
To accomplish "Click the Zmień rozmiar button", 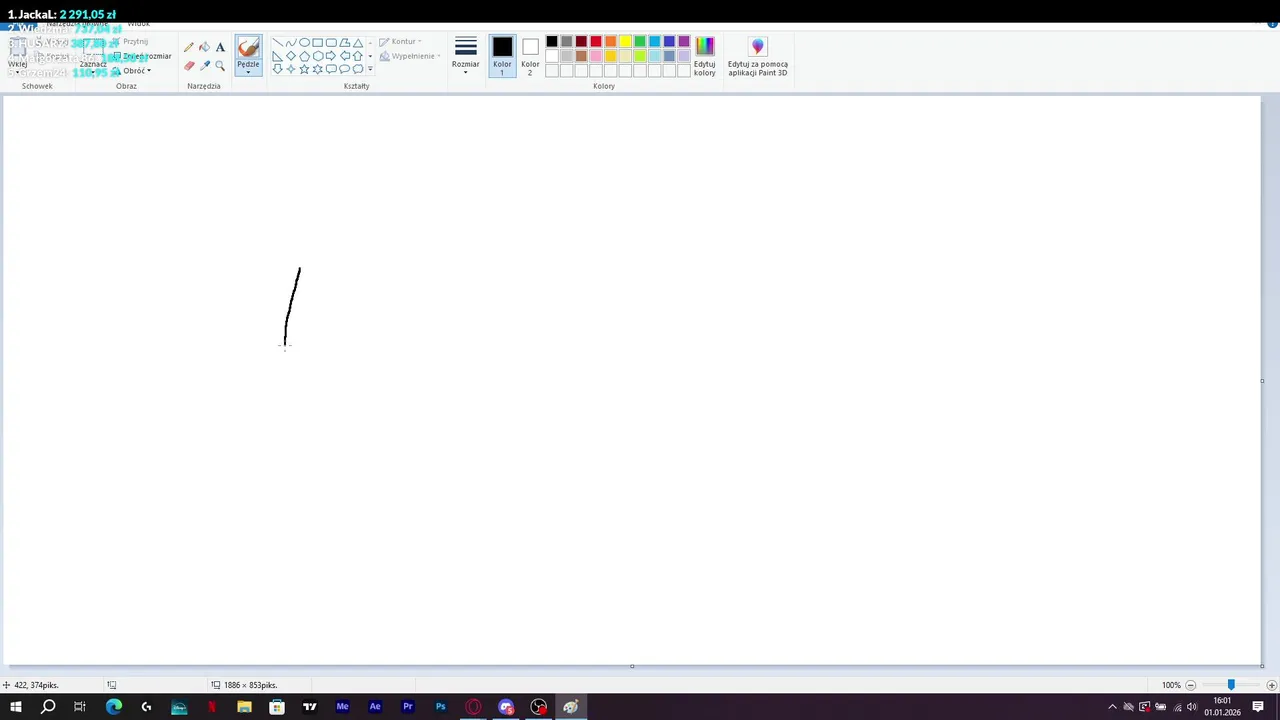I will click(142, 56).
